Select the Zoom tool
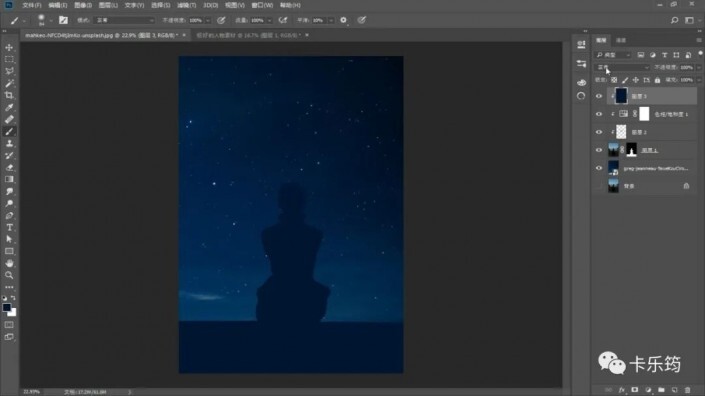The height and width of the screenshot is (396, 705). [9, 275]
